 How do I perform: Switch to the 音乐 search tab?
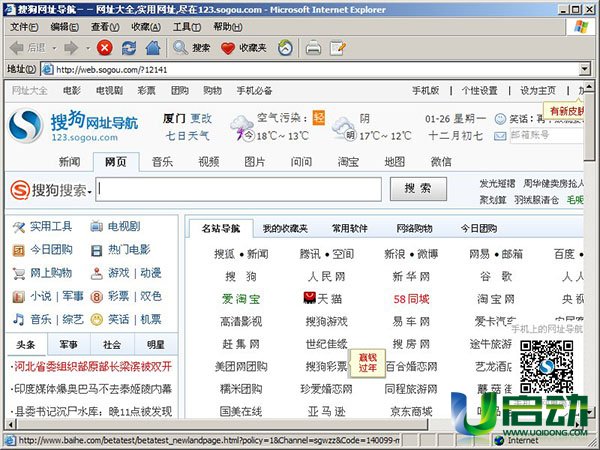(162, 162)
